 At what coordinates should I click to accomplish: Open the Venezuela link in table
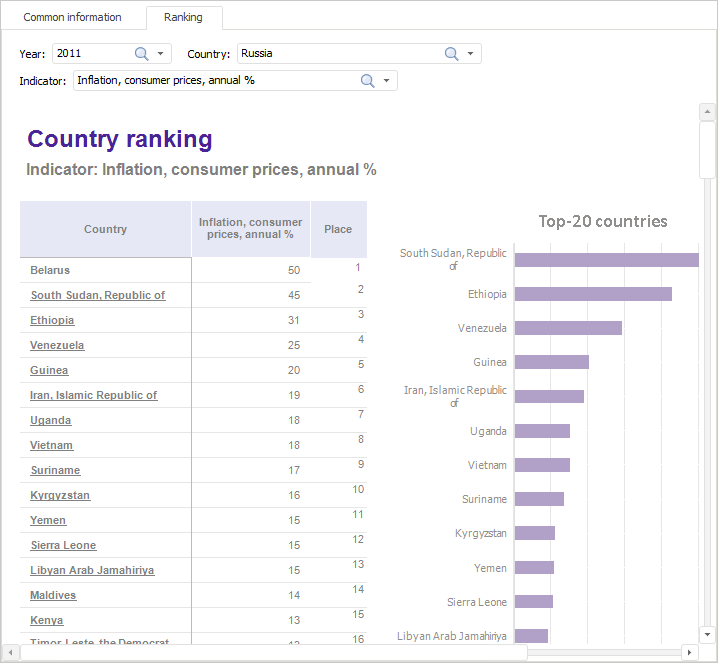(x=57, y=345)
